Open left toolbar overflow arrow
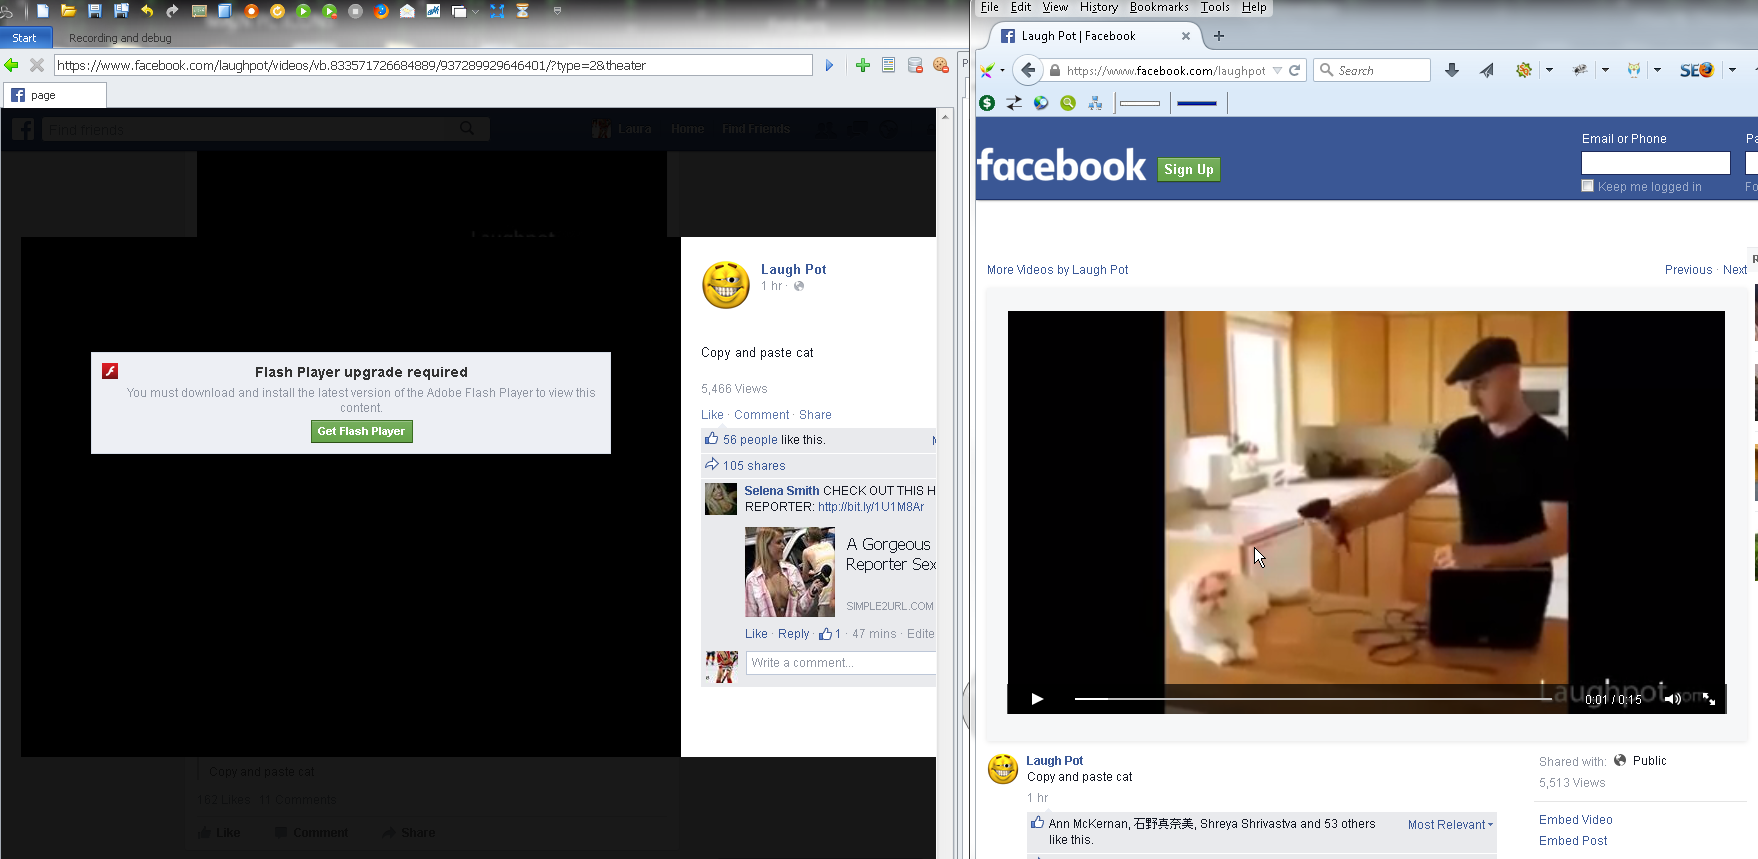This screenshot has width=1758, height=859. coord(557,11)
